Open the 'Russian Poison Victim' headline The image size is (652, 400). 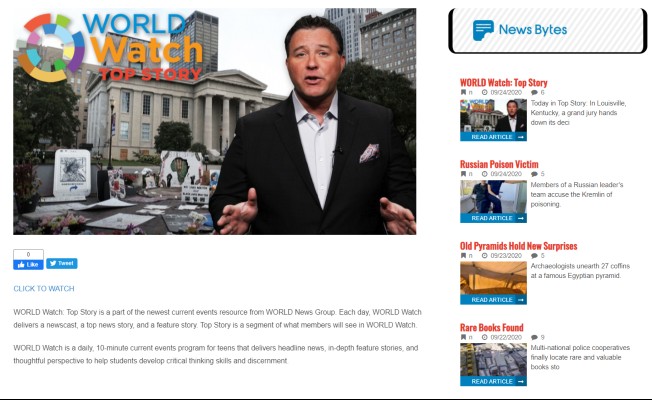(499, 164)
